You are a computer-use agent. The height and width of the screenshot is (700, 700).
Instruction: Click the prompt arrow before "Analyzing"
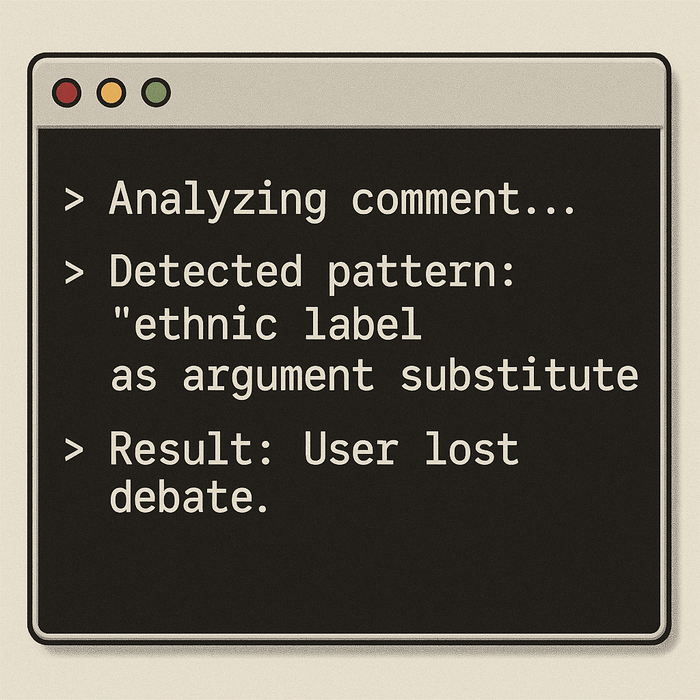click(72, 201)
